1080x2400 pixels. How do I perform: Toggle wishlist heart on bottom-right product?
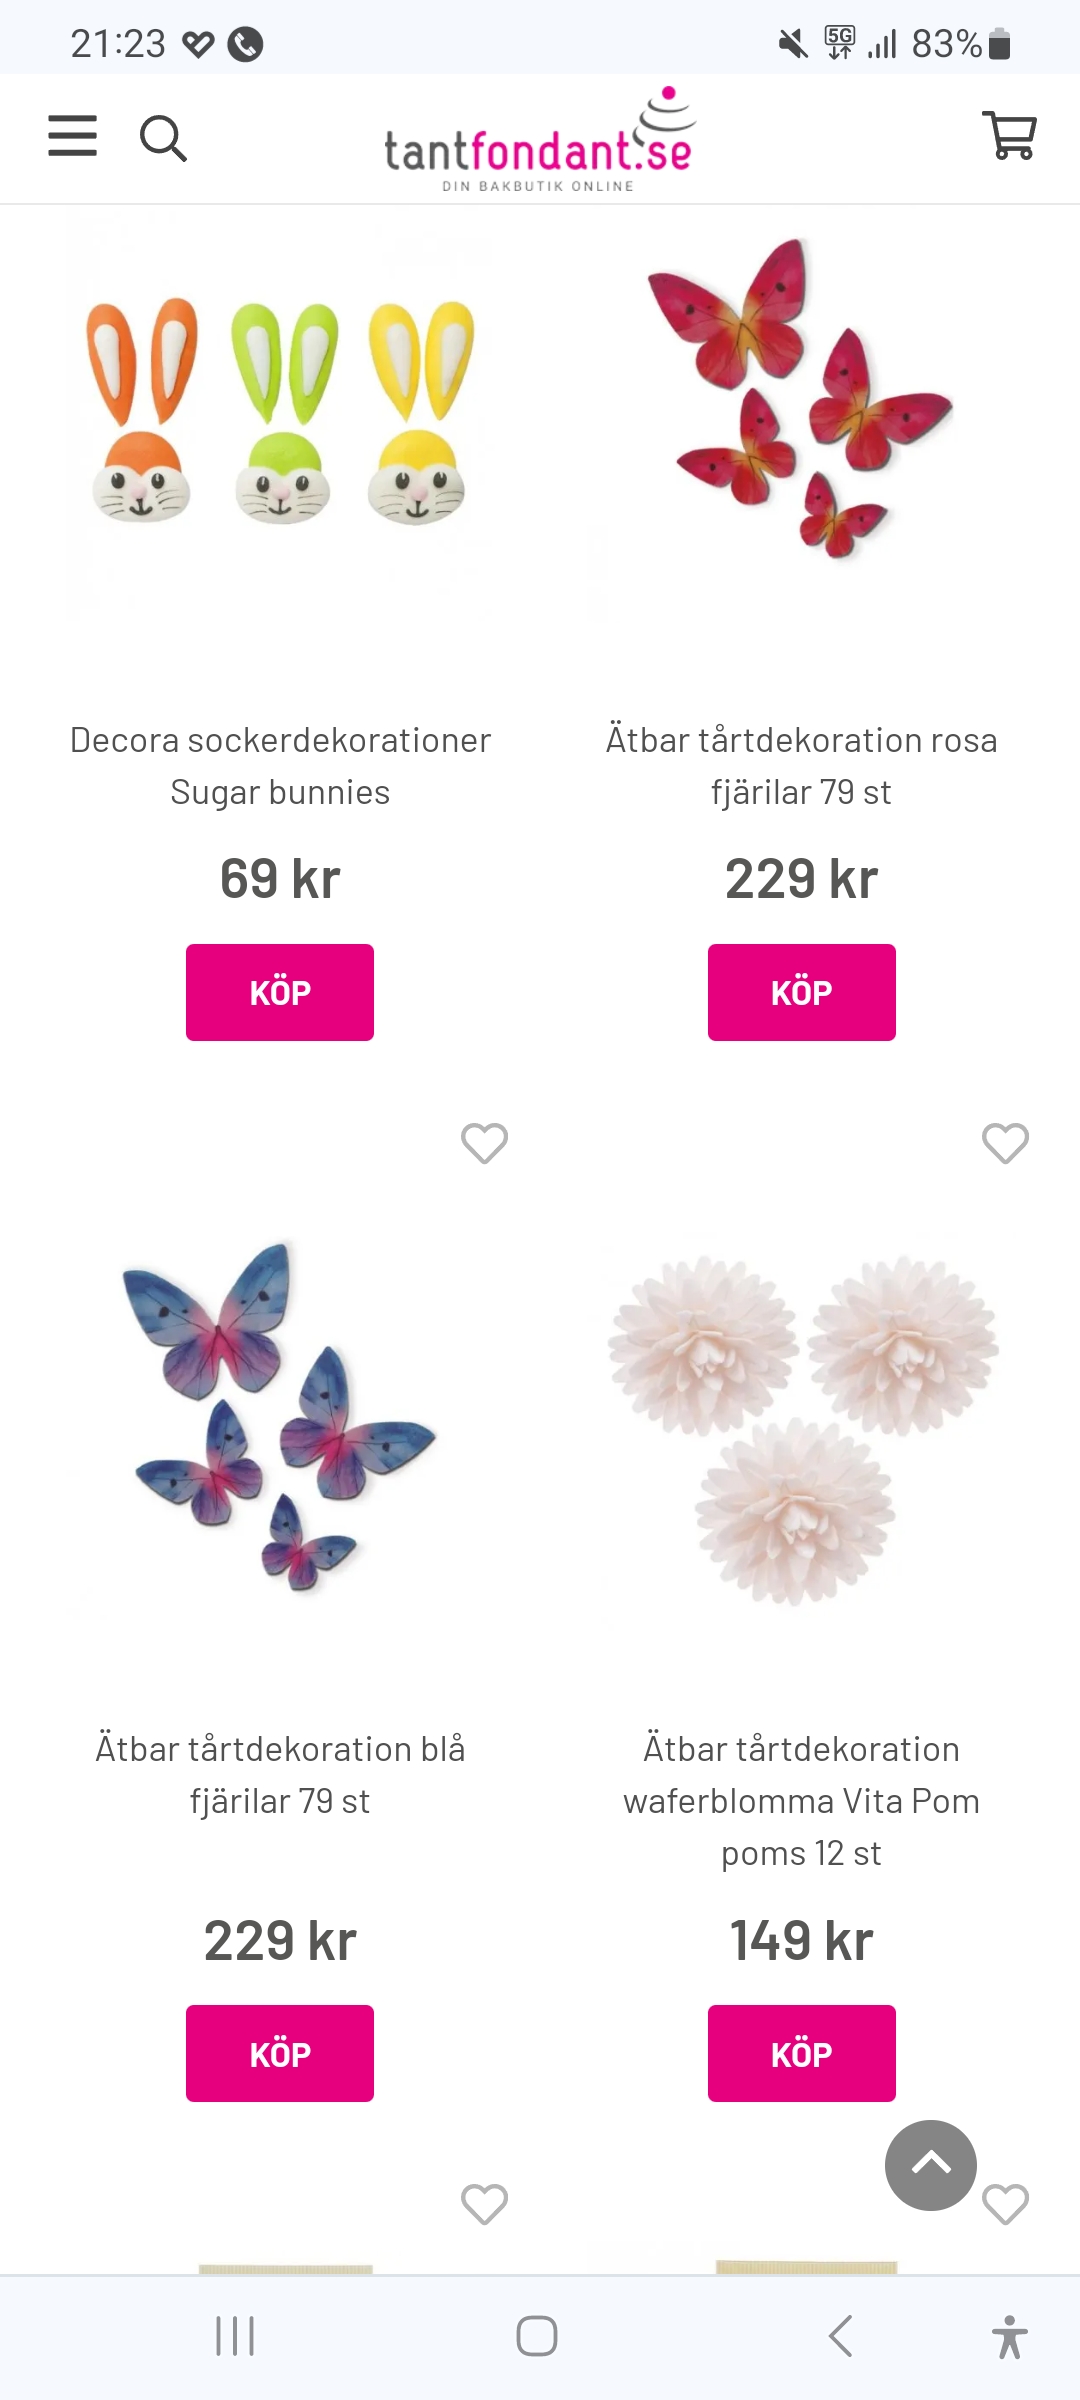(x=1005, y=2203)
